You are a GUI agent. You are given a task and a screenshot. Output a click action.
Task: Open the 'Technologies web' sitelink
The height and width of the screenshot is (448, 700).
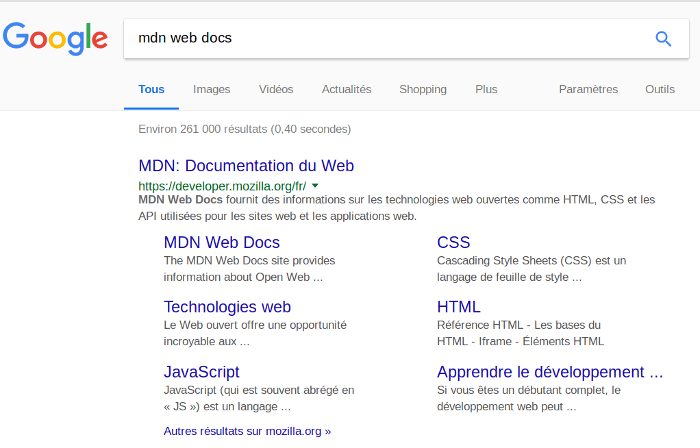point(227,307)
